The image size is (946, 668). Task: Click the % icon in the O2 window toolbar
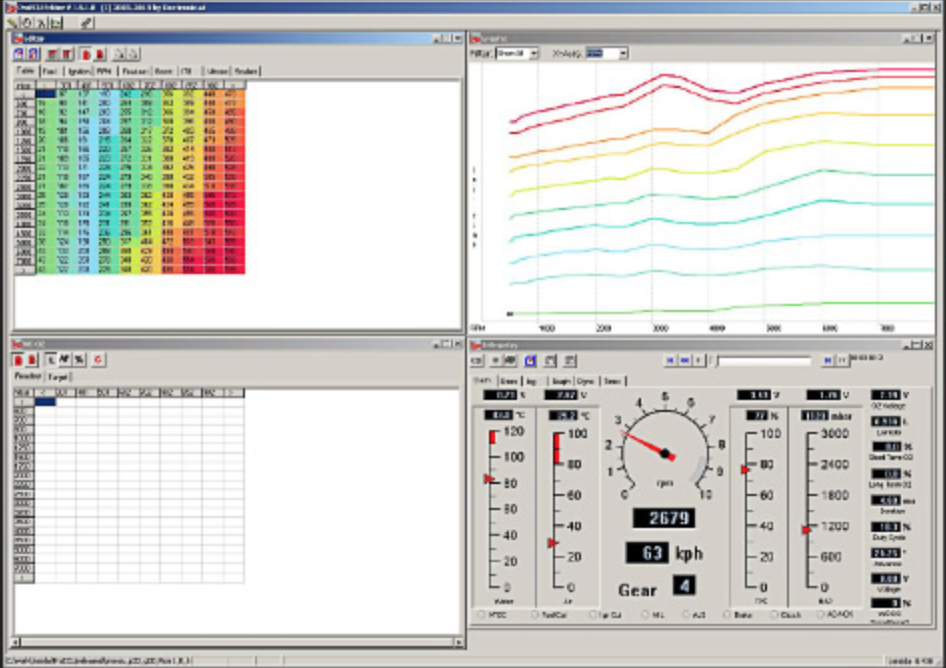click(80, 359)
